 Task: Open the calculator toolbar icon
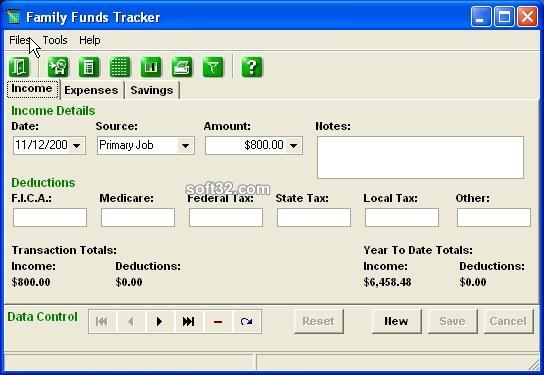pos(89,67)
